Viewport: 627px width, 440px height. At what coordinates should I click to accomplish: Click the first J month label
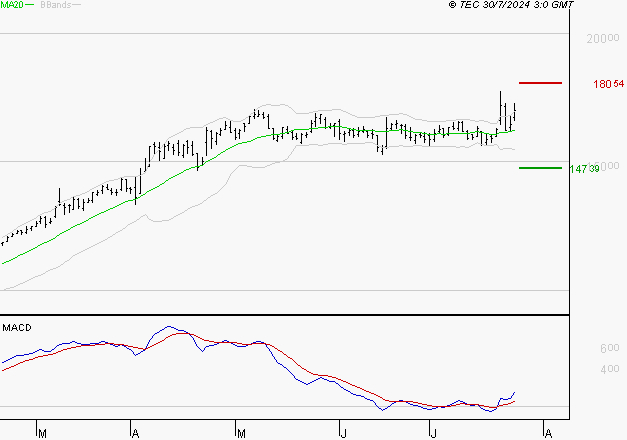[343, 434]
